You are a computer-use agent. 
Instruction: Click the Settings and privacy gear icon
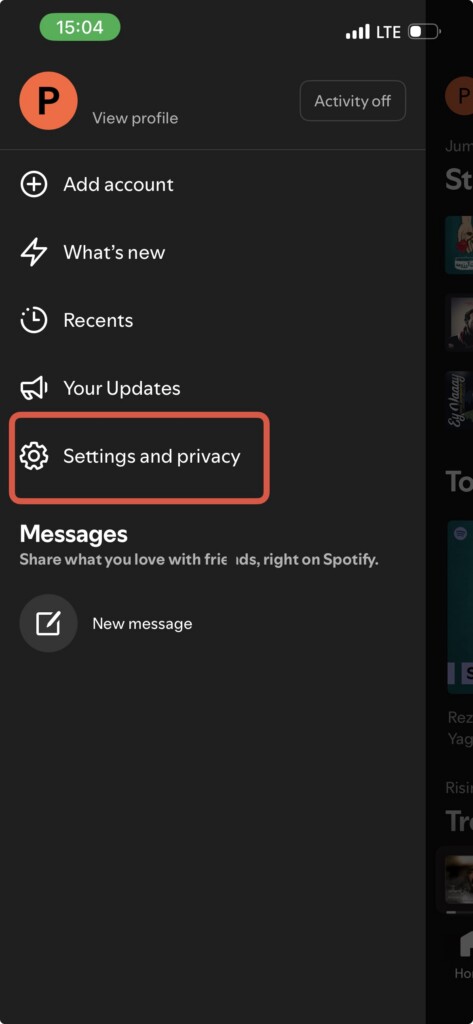(34, 456)
